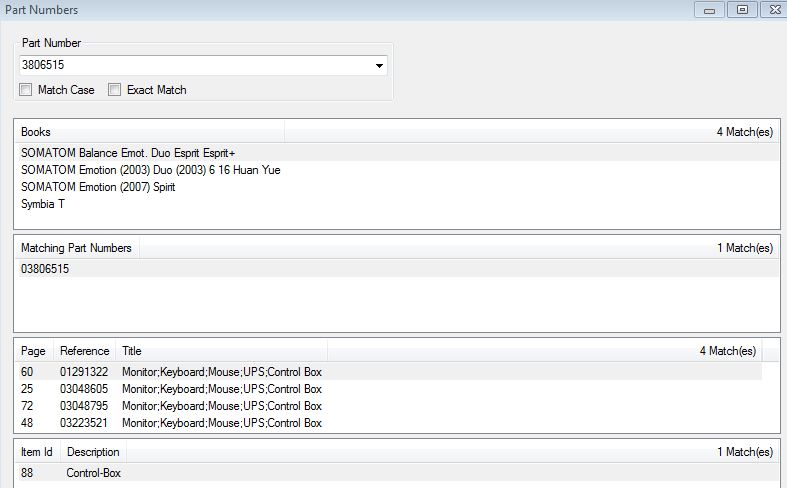Click the Control-Box description
This screenshot has width=787, height=488.
point(93,473)
